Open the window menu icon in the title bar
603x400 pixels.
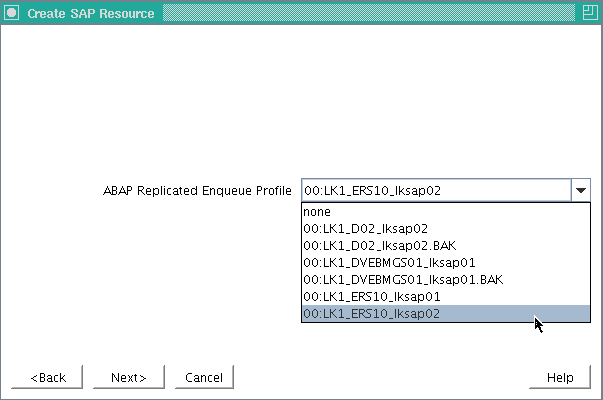tap(12, 13)
